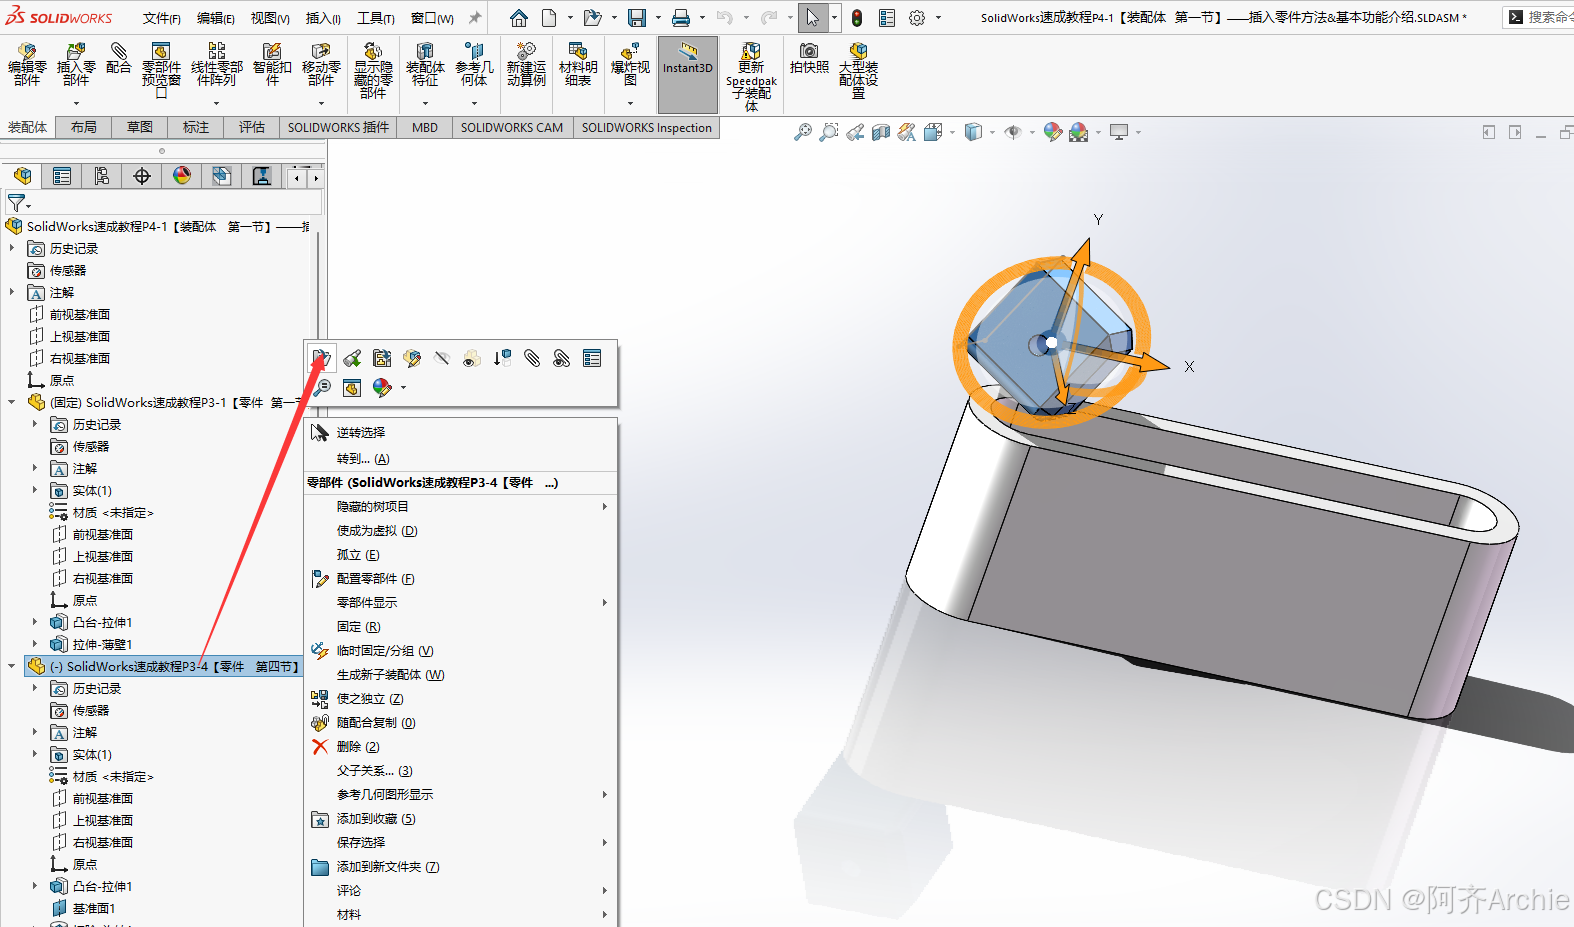Open the 零部件显示 submenu
1574x927 pixels.
461,602
